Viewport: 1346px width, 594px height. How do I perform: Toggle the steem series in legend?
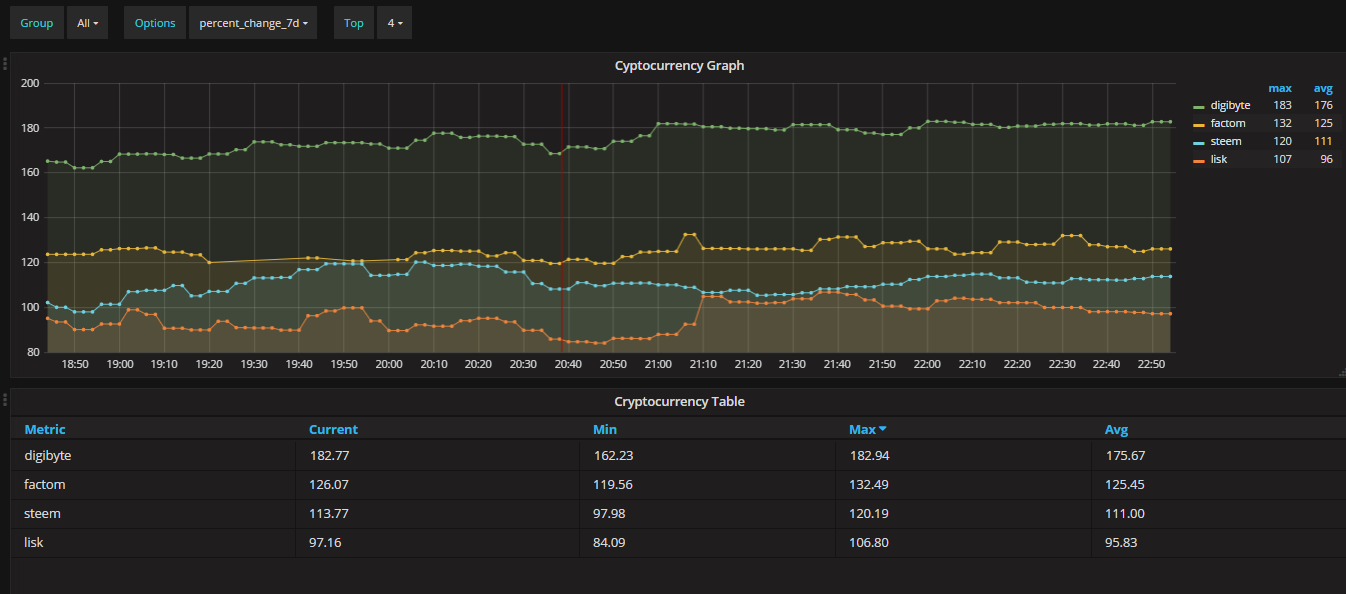1226,141
